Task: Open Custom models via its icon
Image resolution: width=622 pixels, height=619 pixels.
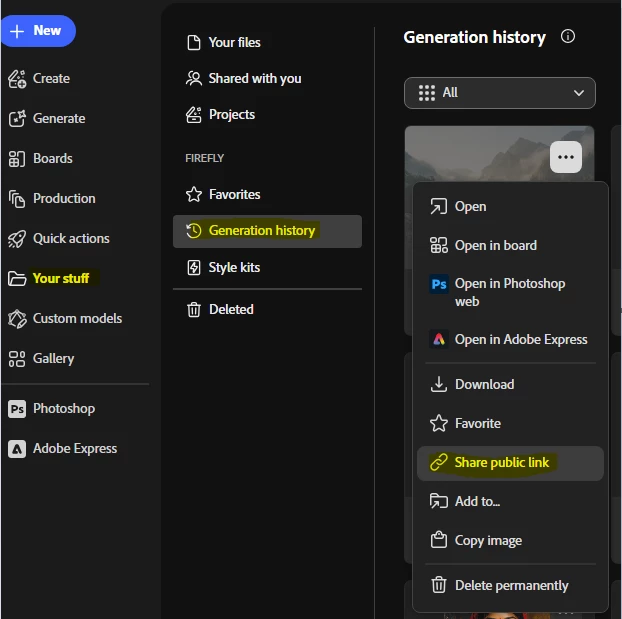Action: (17, 319)
